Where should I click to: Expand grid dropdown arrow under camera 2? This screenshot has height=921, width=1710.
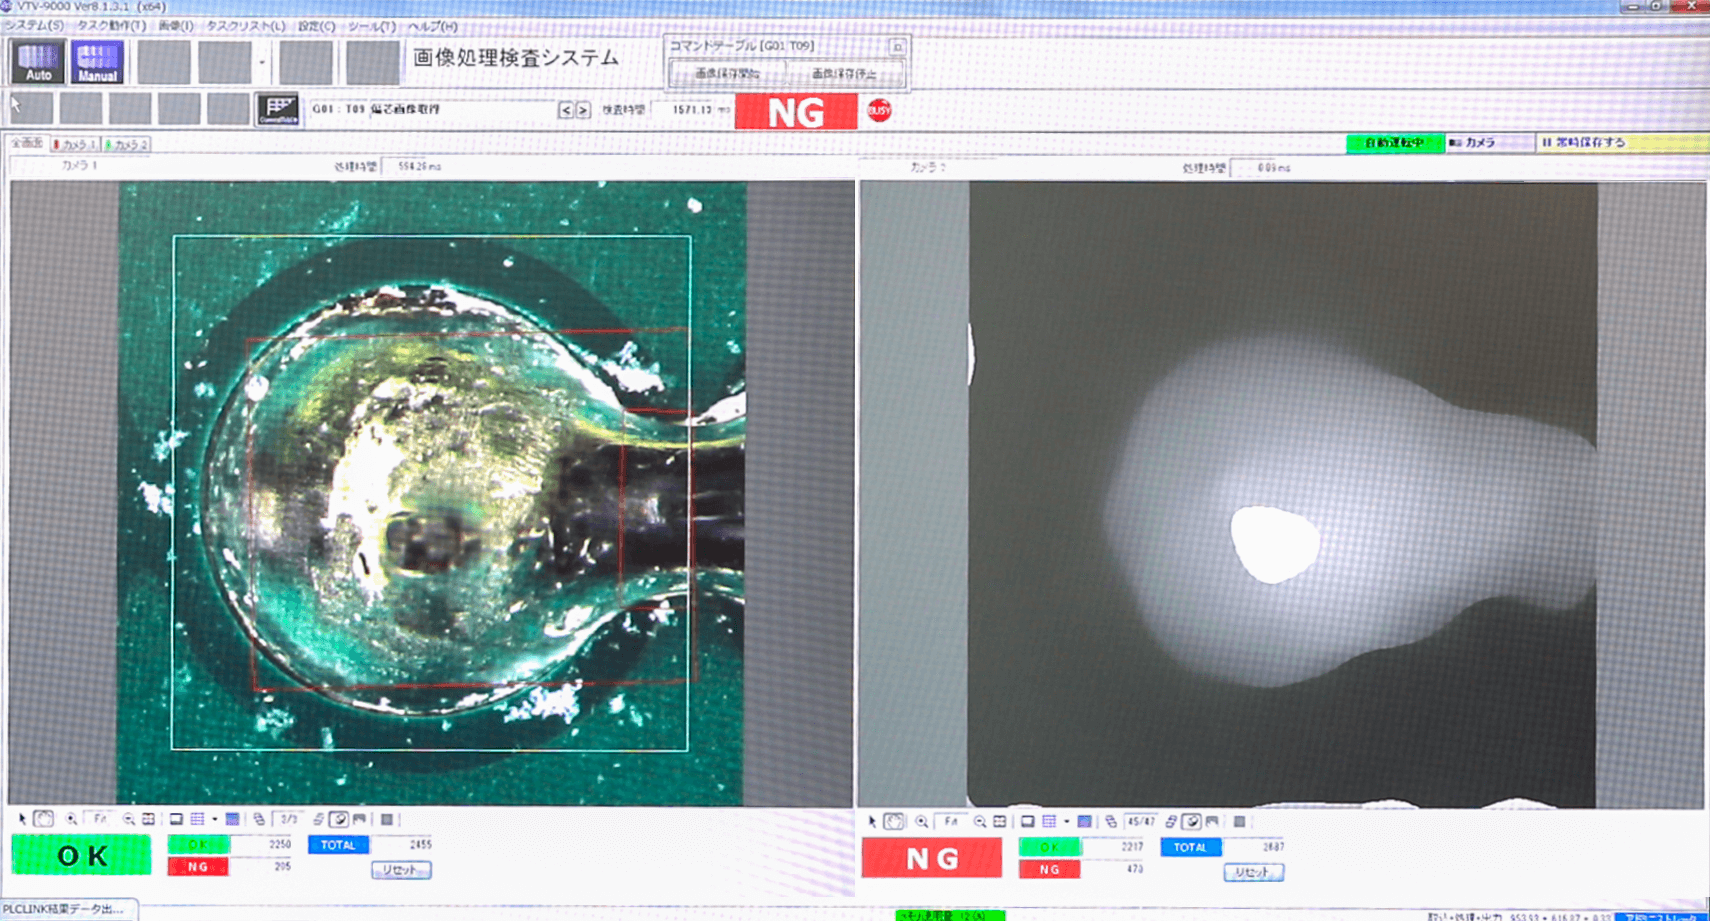pos(1066,822)
